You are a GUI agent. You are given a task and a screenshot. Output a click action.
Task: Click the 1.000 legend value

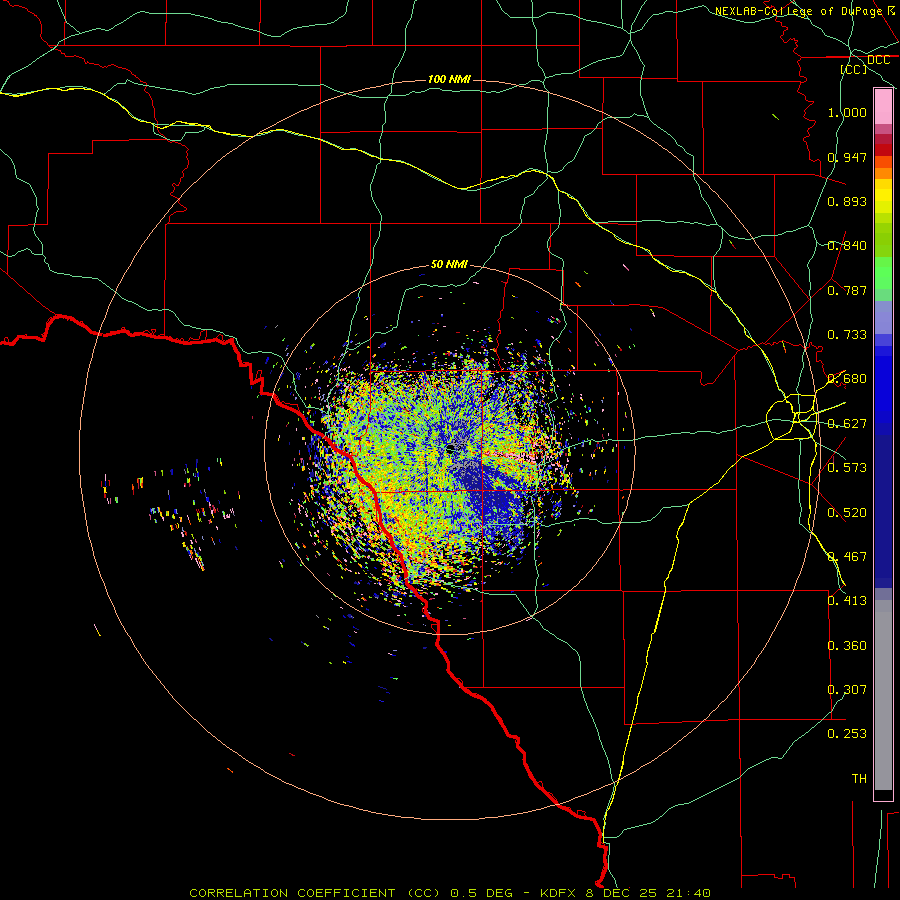(x=847, y=112)
